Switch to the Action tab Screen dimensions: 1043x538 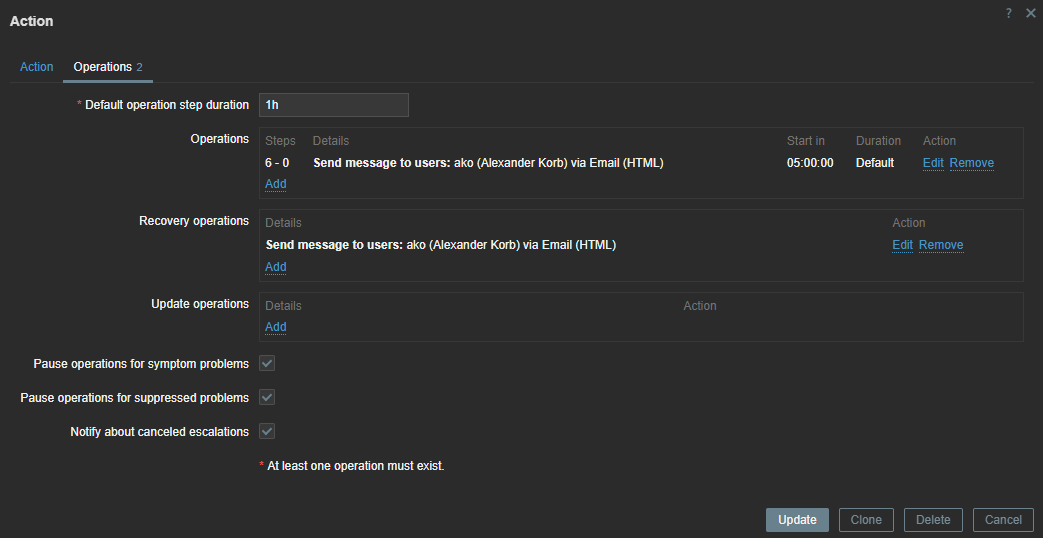(x=37, y=67)
